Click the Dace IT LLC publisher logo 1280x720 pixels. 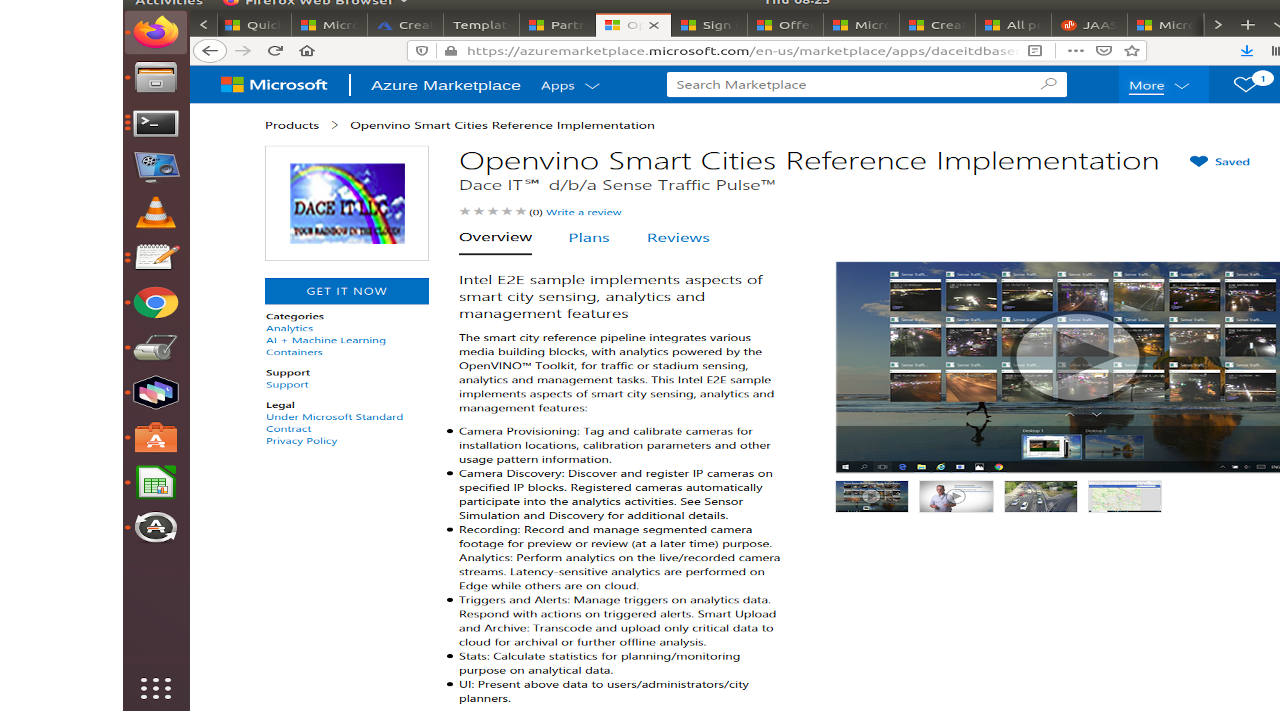coord(347,203)
